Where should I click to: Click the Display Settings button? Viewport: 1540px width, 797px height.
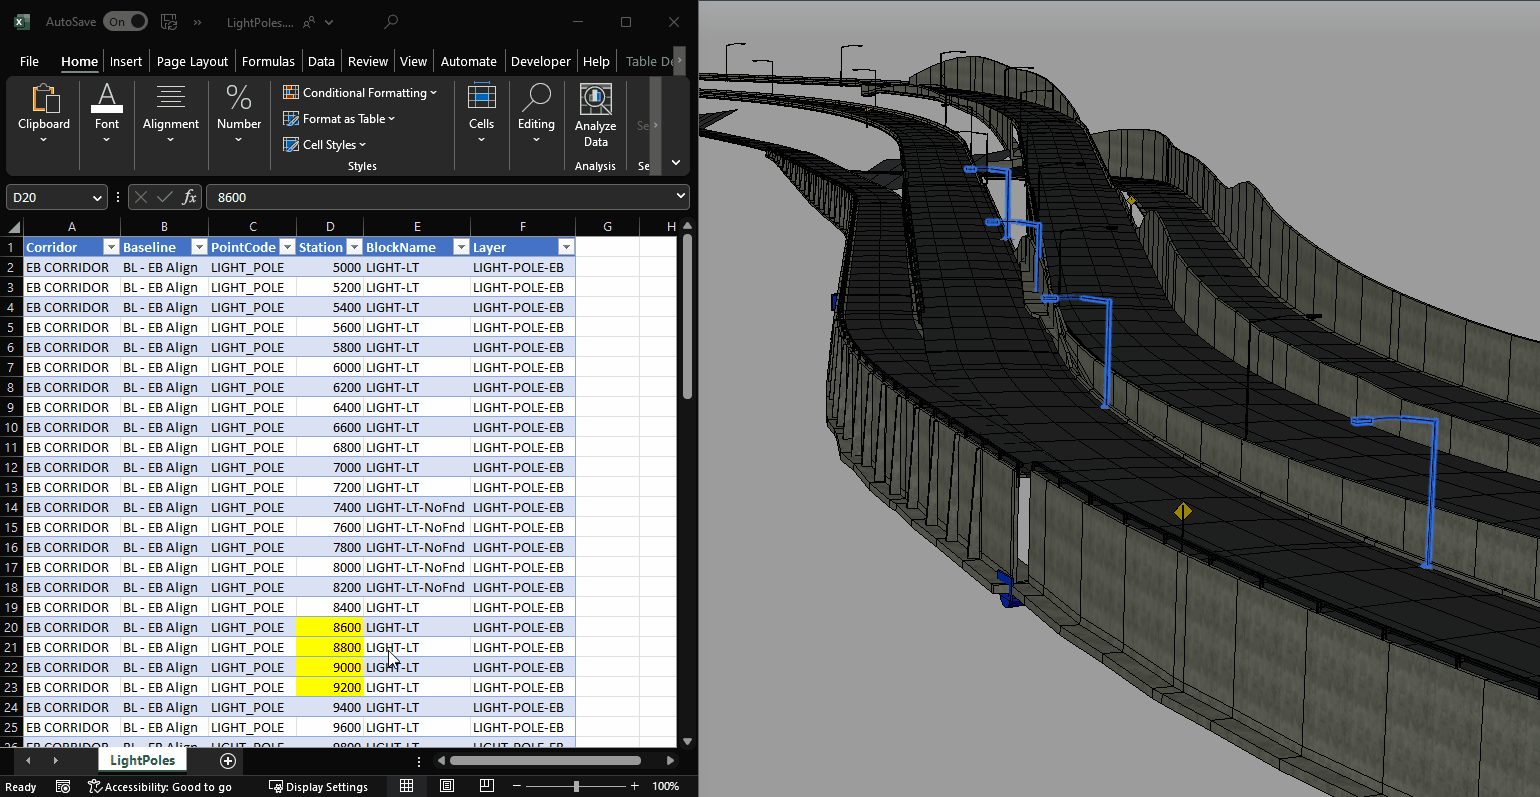[318, 787]
